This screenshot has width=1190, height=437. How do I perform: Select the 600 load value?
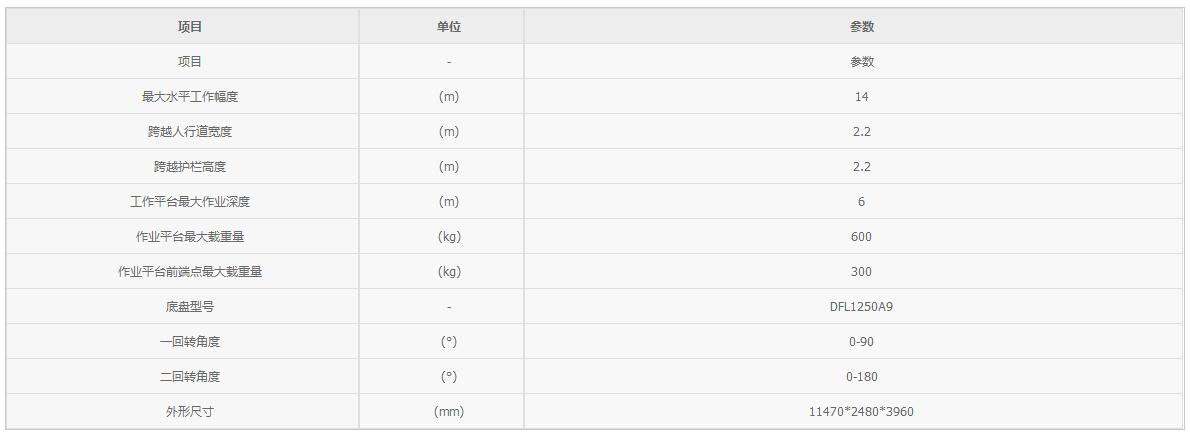[x=861, y=237]
